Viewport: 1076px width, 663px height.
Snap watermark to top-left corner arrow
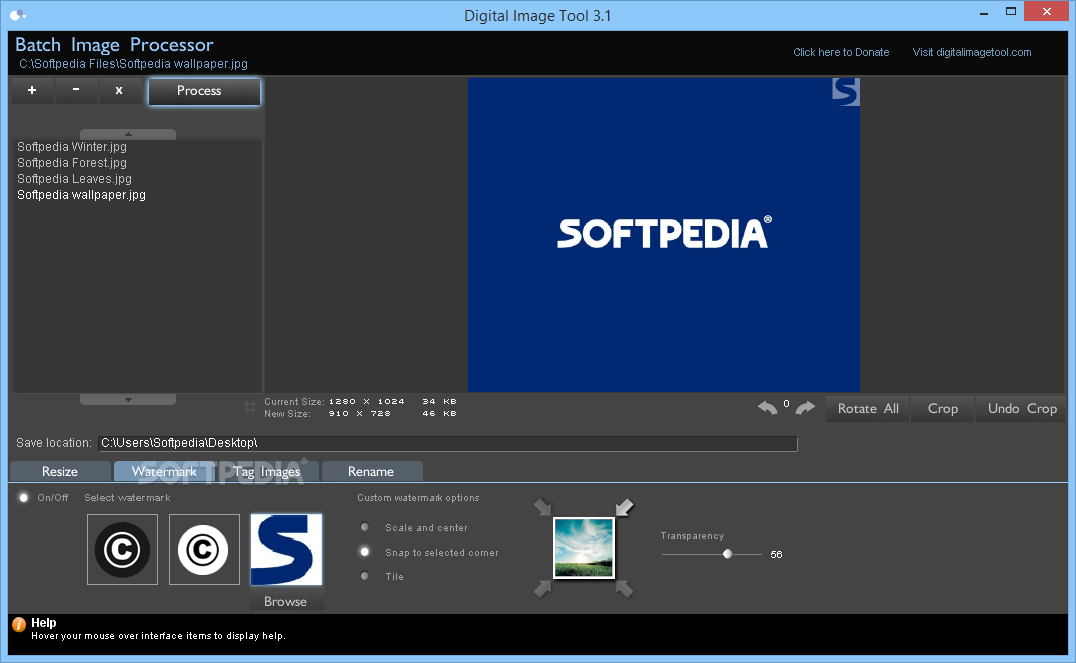coord(543,507)
